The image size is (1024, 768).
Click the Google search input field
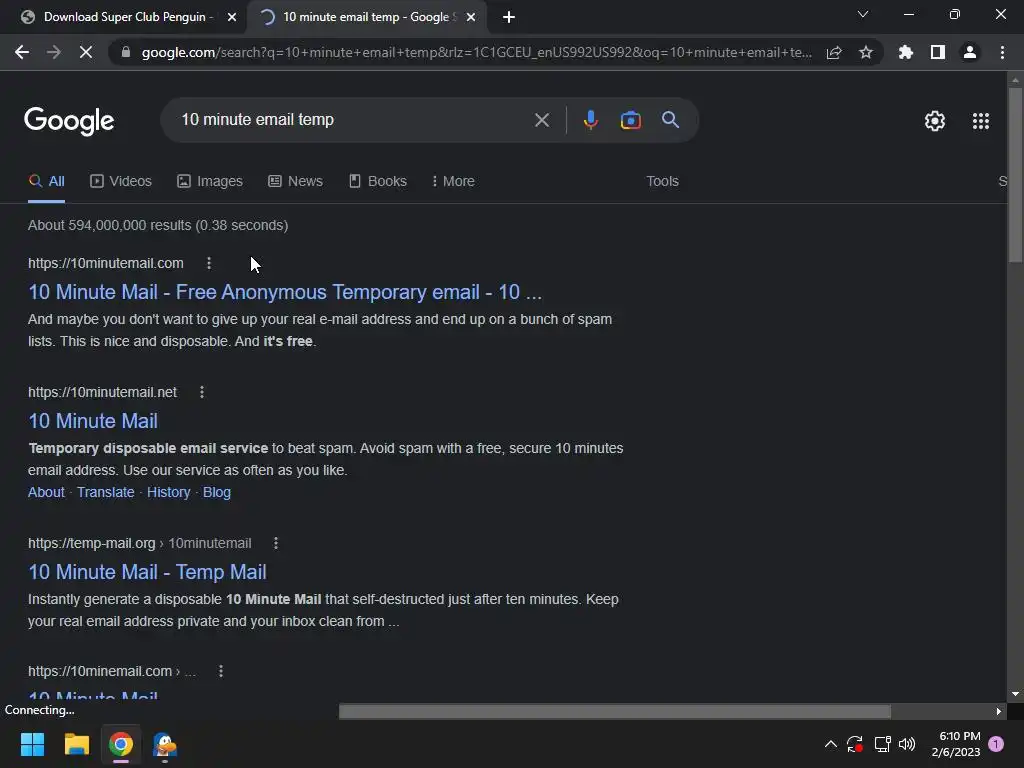353,120
